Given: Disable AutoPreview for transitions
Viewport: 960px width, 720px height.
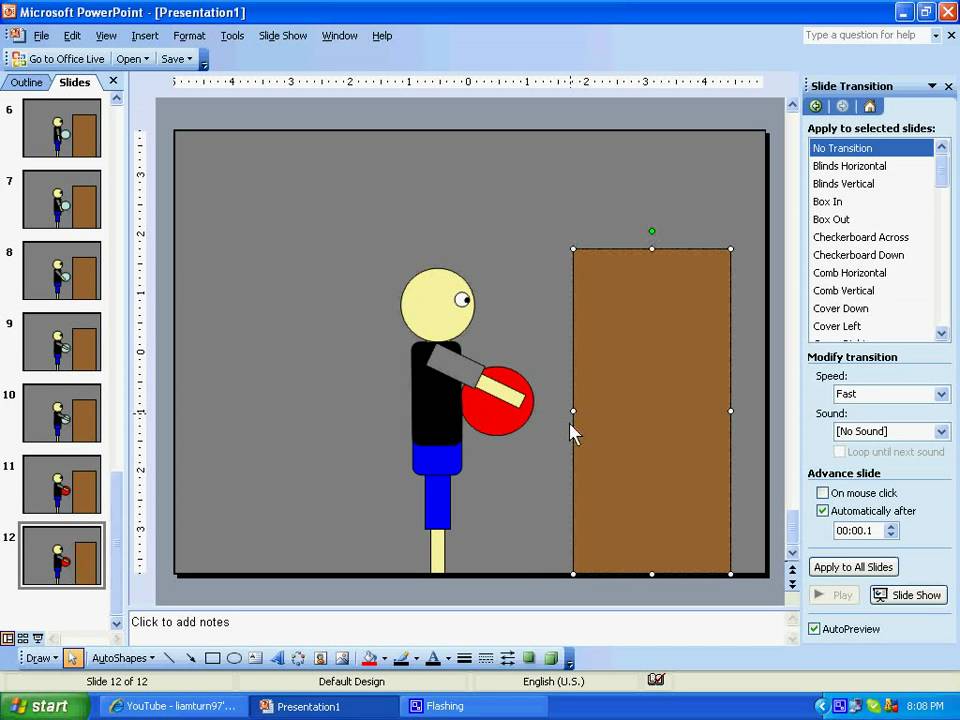Looking at the screenshot, I should (815, 628).
